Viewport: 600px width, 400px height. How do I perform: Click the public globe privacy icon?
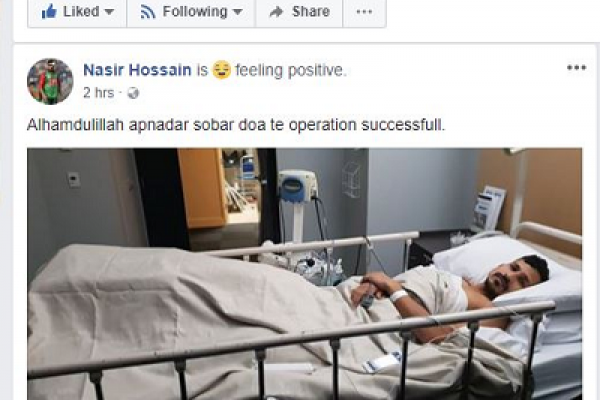[x=133, y=93]
